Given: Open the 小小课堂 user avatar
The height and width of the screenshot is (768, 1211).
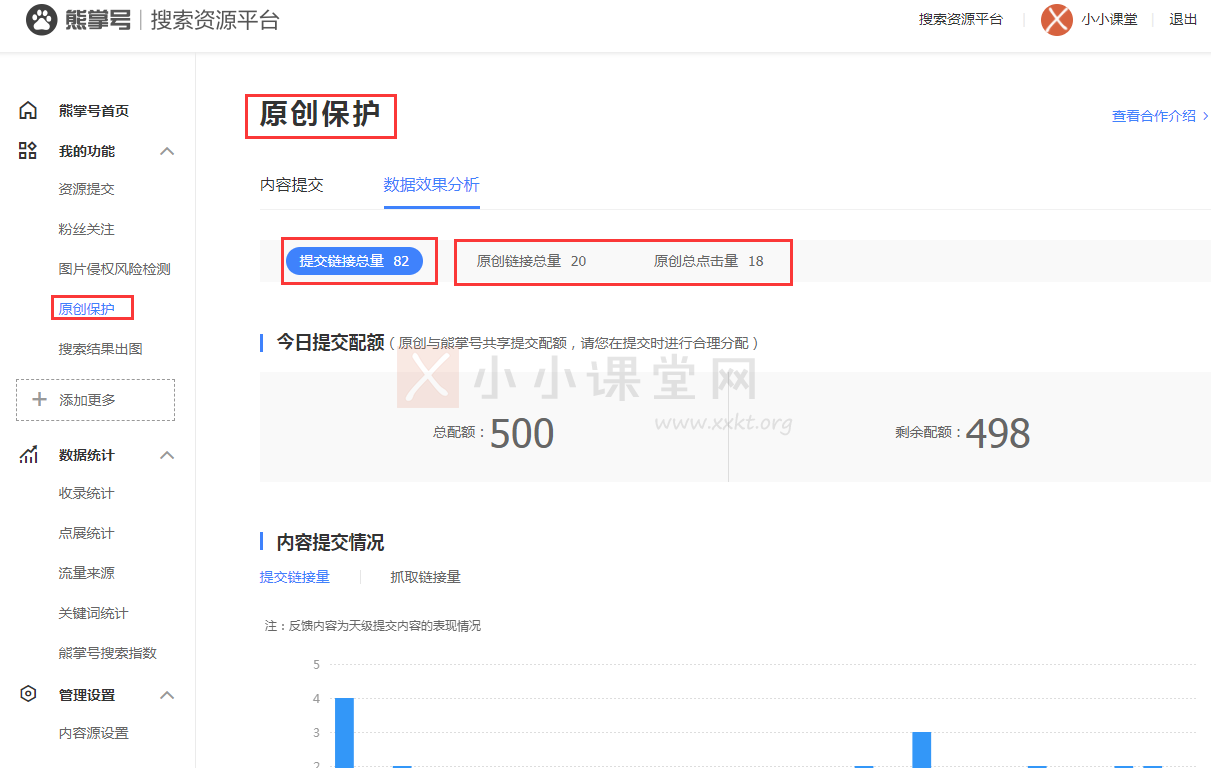Looking at the screenshot, I should (1056, 19).
